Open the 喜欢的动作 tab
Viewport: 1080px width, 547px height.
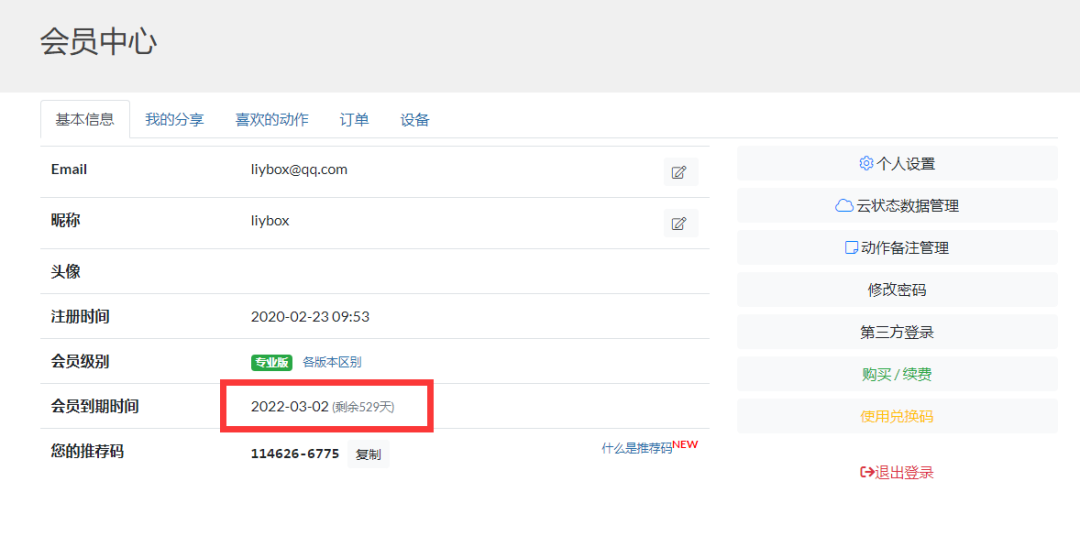point(272,120)
